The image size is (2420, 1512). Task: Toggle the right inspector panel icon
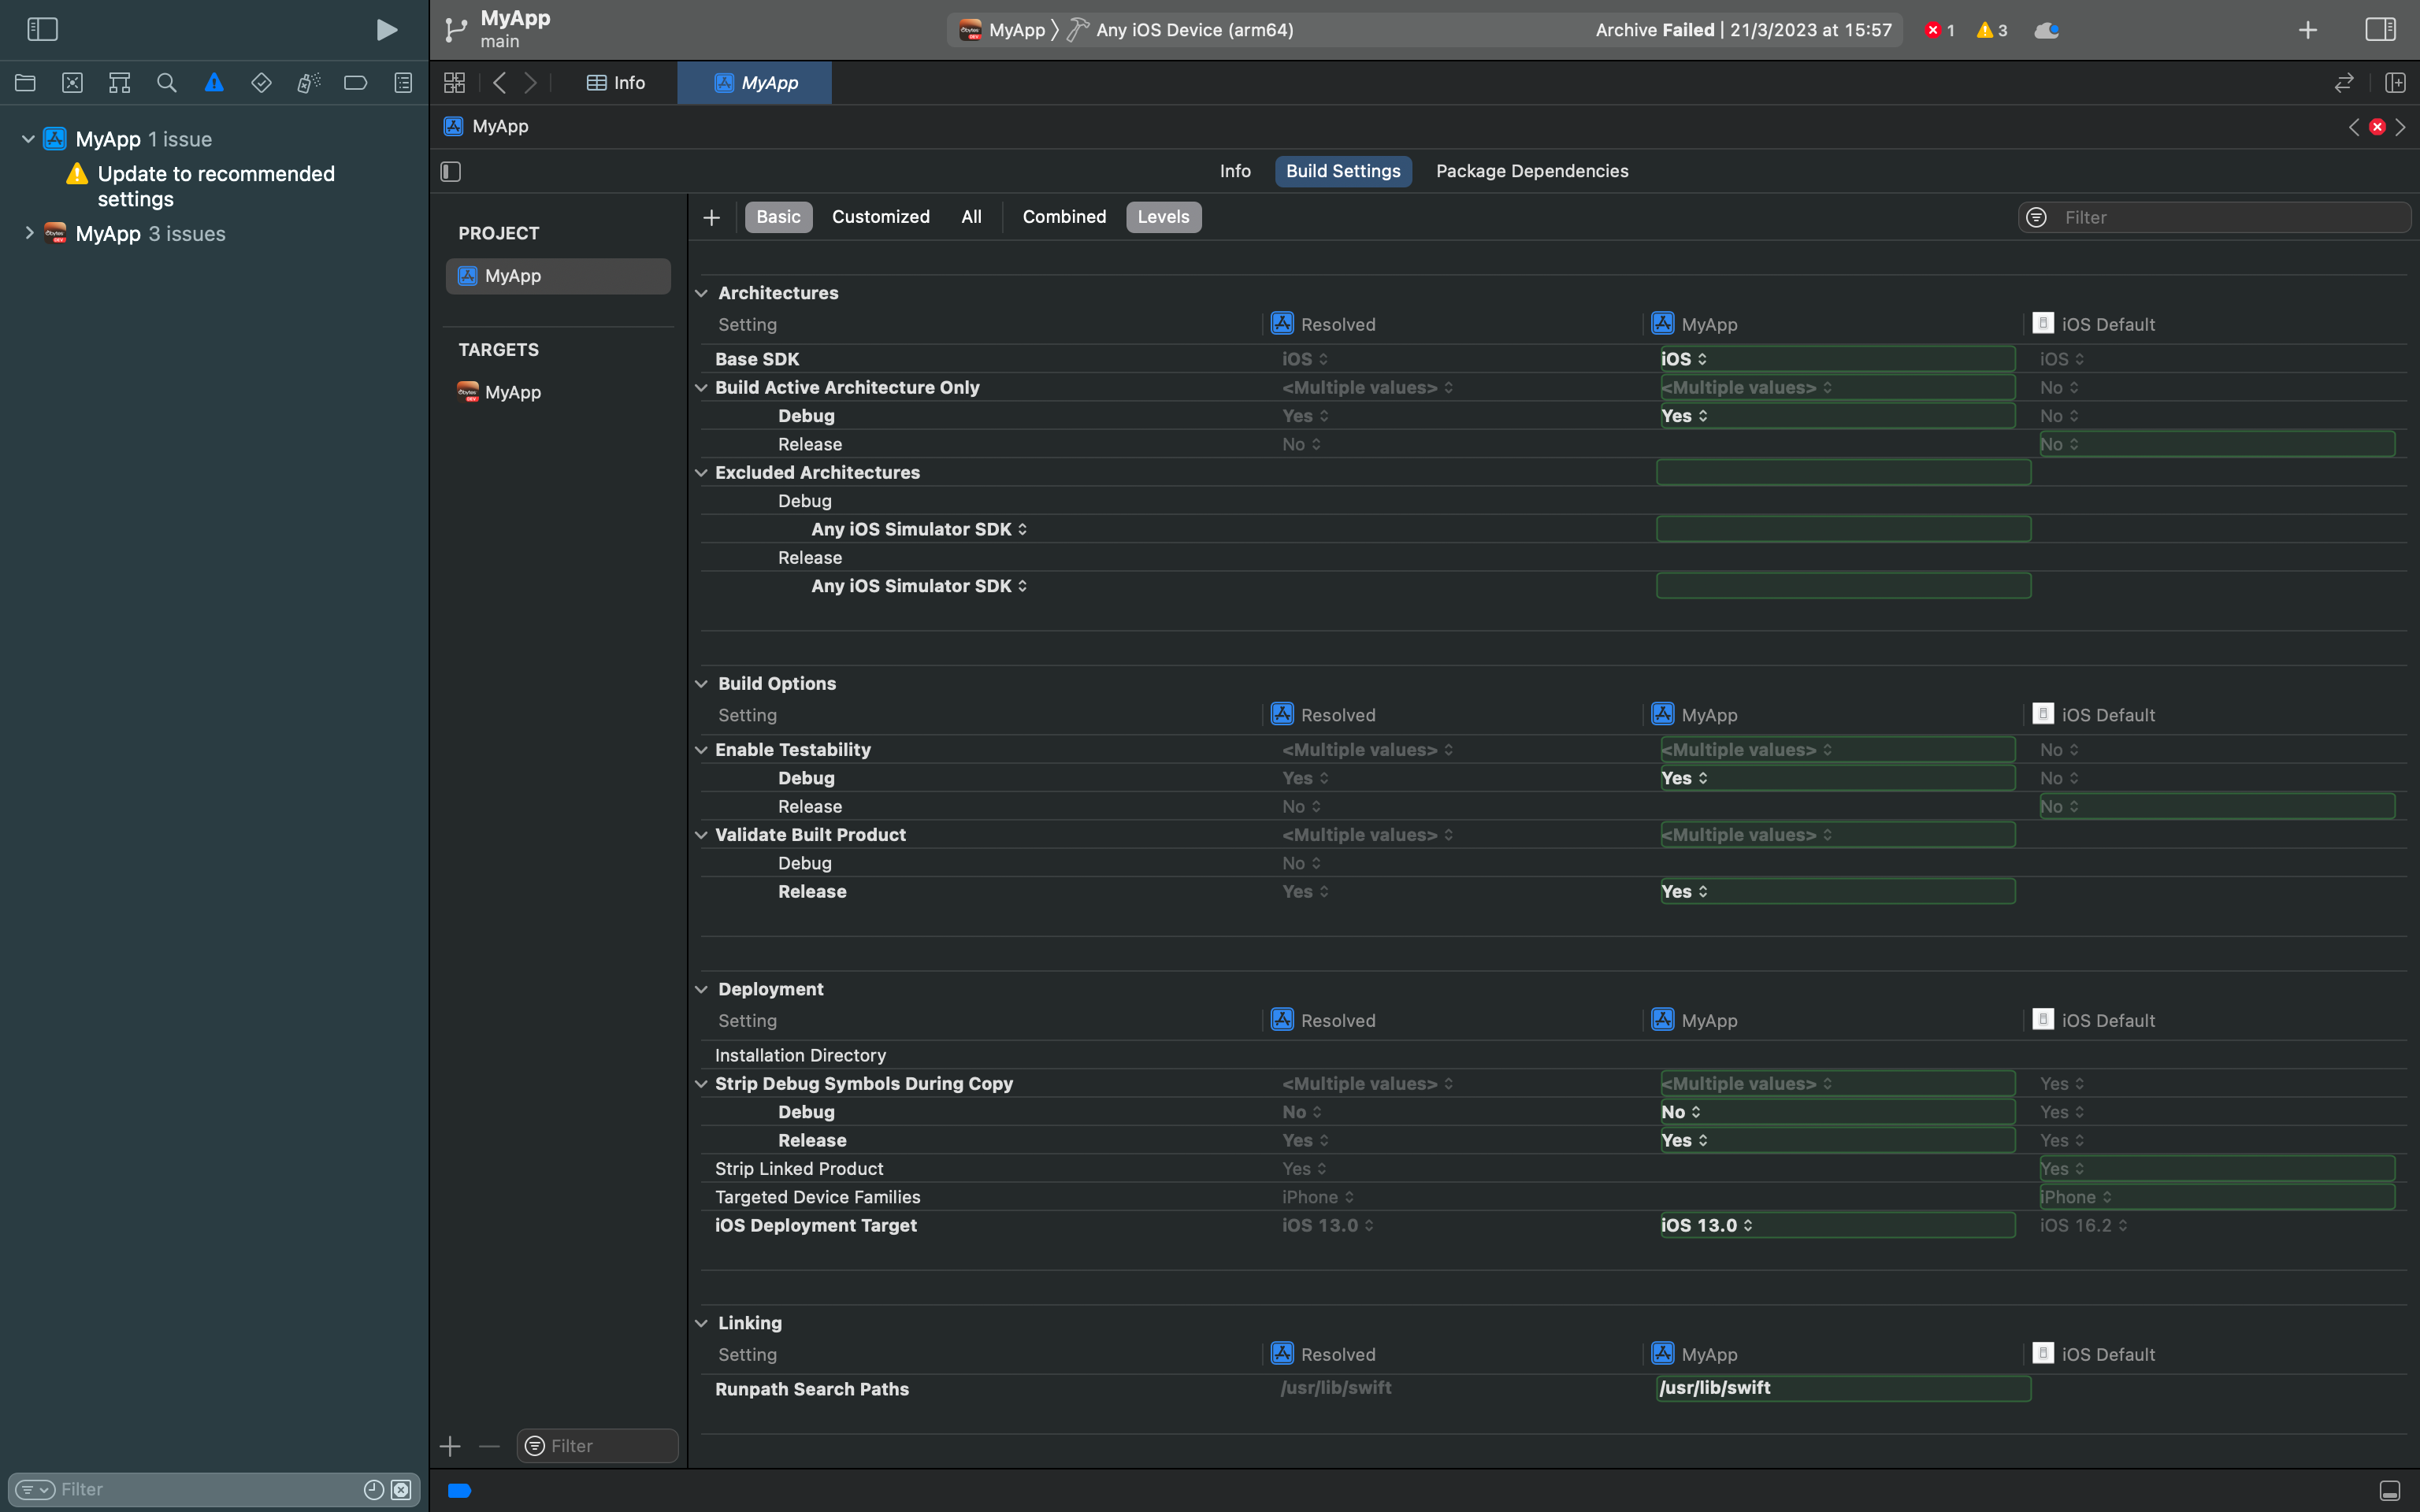tap(2380, 30)
